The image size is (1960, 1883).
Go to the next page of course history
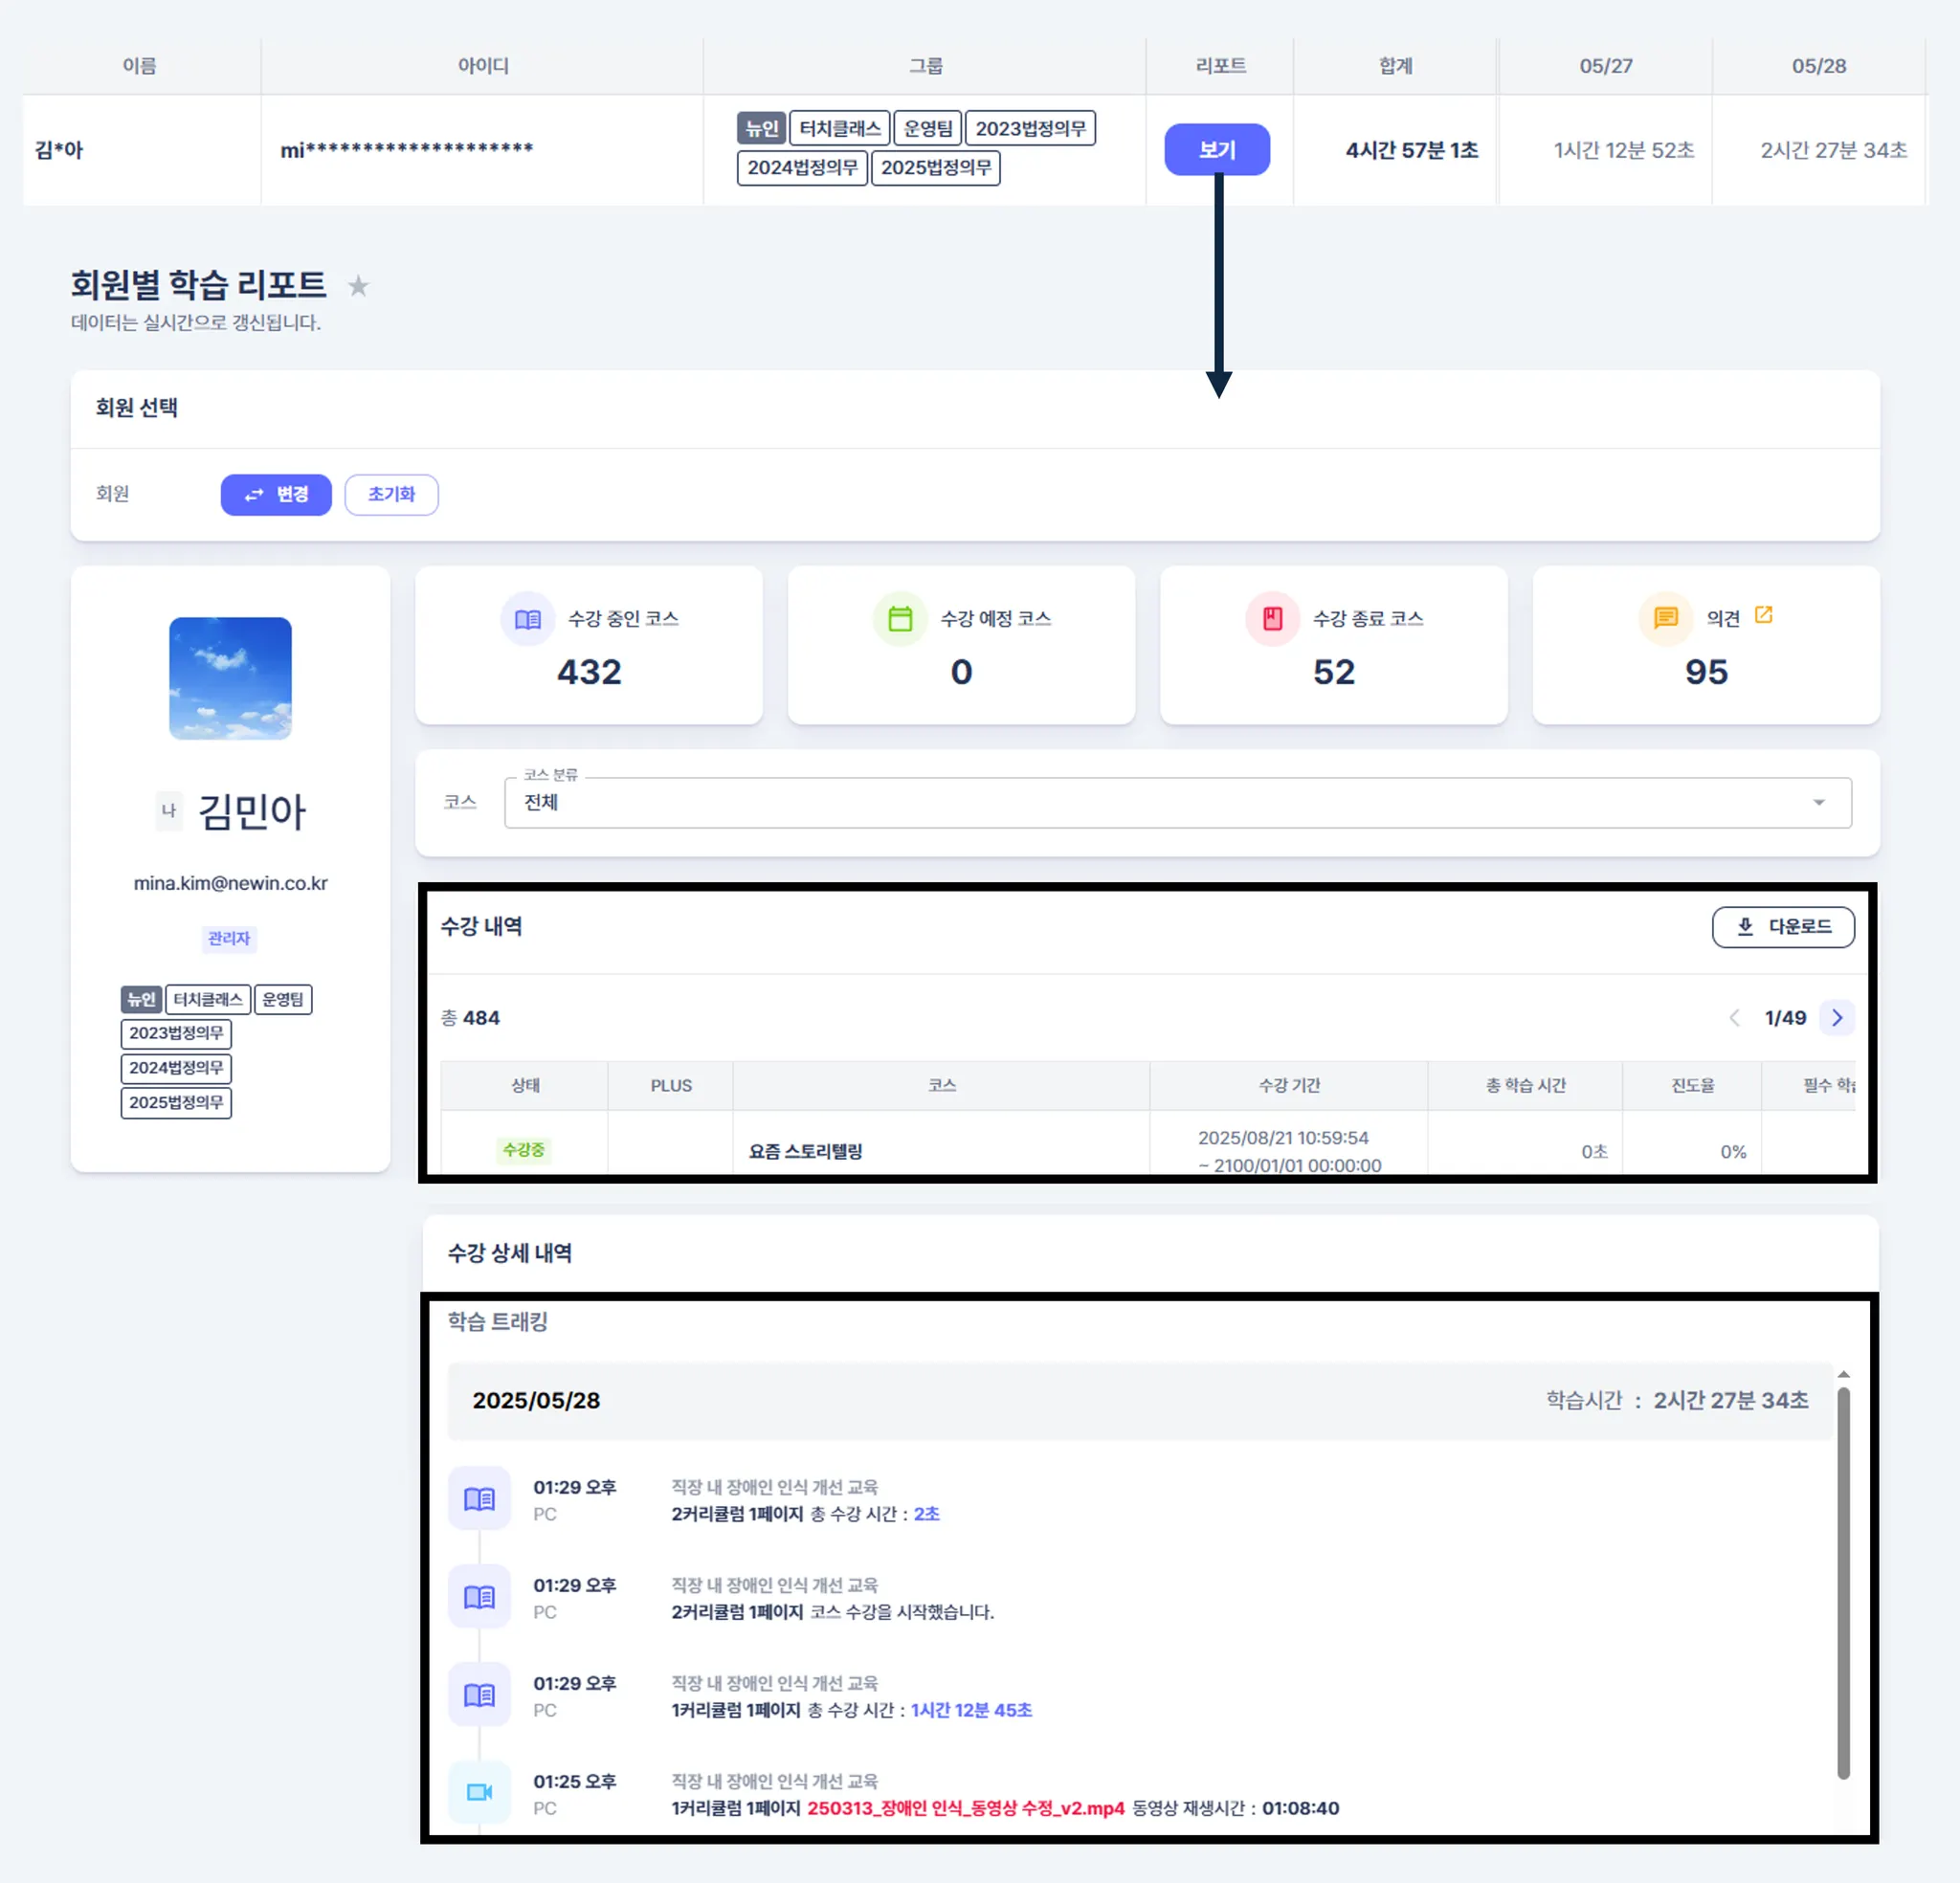tap(1837, 1018)
